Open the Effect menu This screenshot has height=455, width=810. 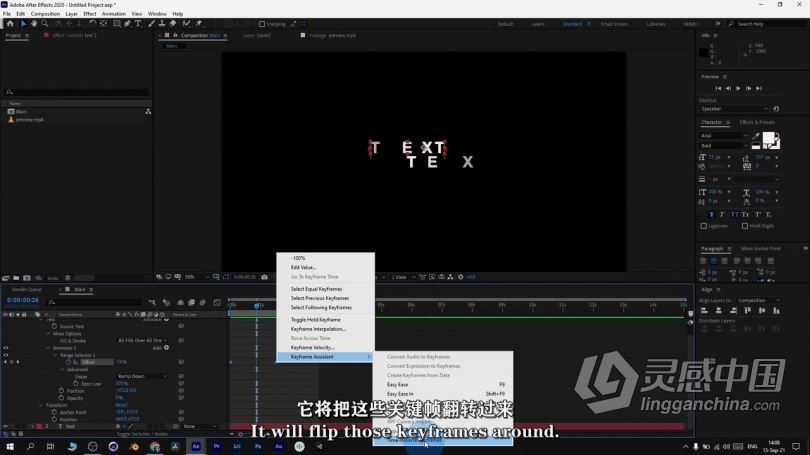90,14
